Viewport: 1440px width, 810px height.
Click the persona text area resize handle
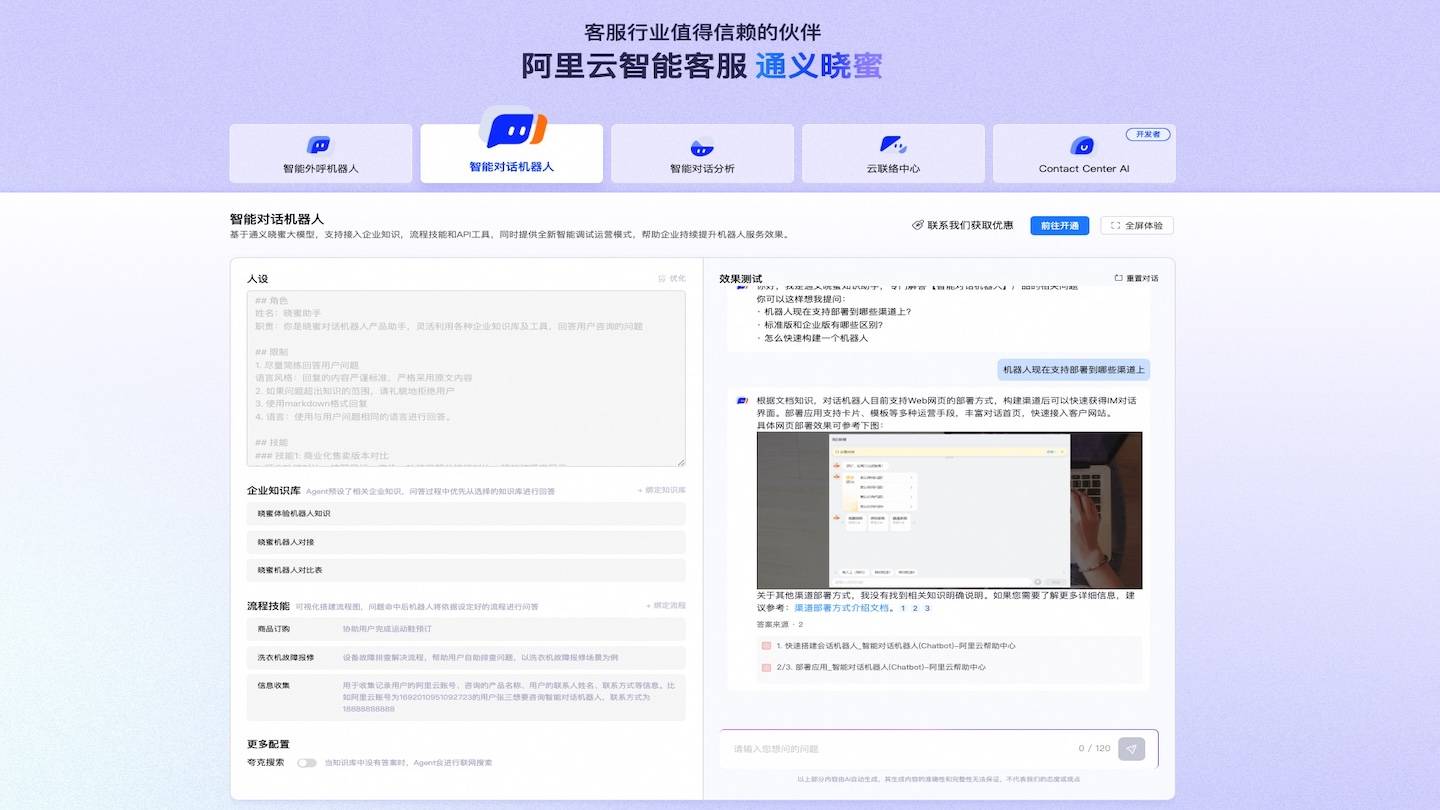(681, 461)
